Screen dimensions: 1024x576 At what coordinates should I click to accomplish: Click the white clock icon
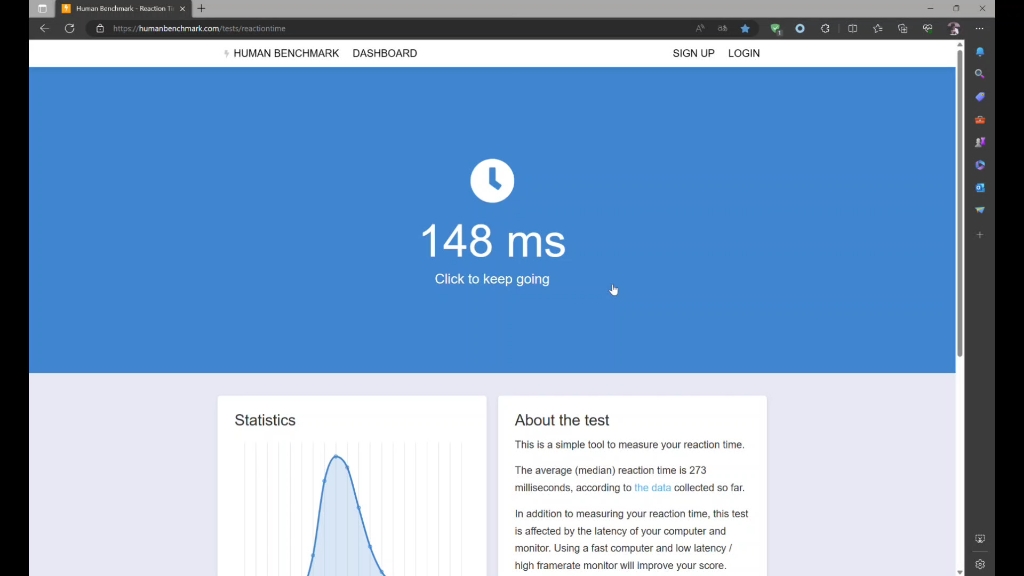(x=492, y=181)
